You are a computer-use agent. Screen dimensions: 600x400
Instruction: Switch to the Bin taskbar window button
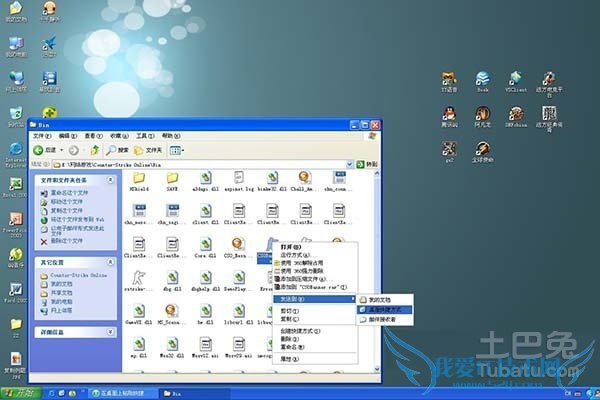(x=194, y=393)
